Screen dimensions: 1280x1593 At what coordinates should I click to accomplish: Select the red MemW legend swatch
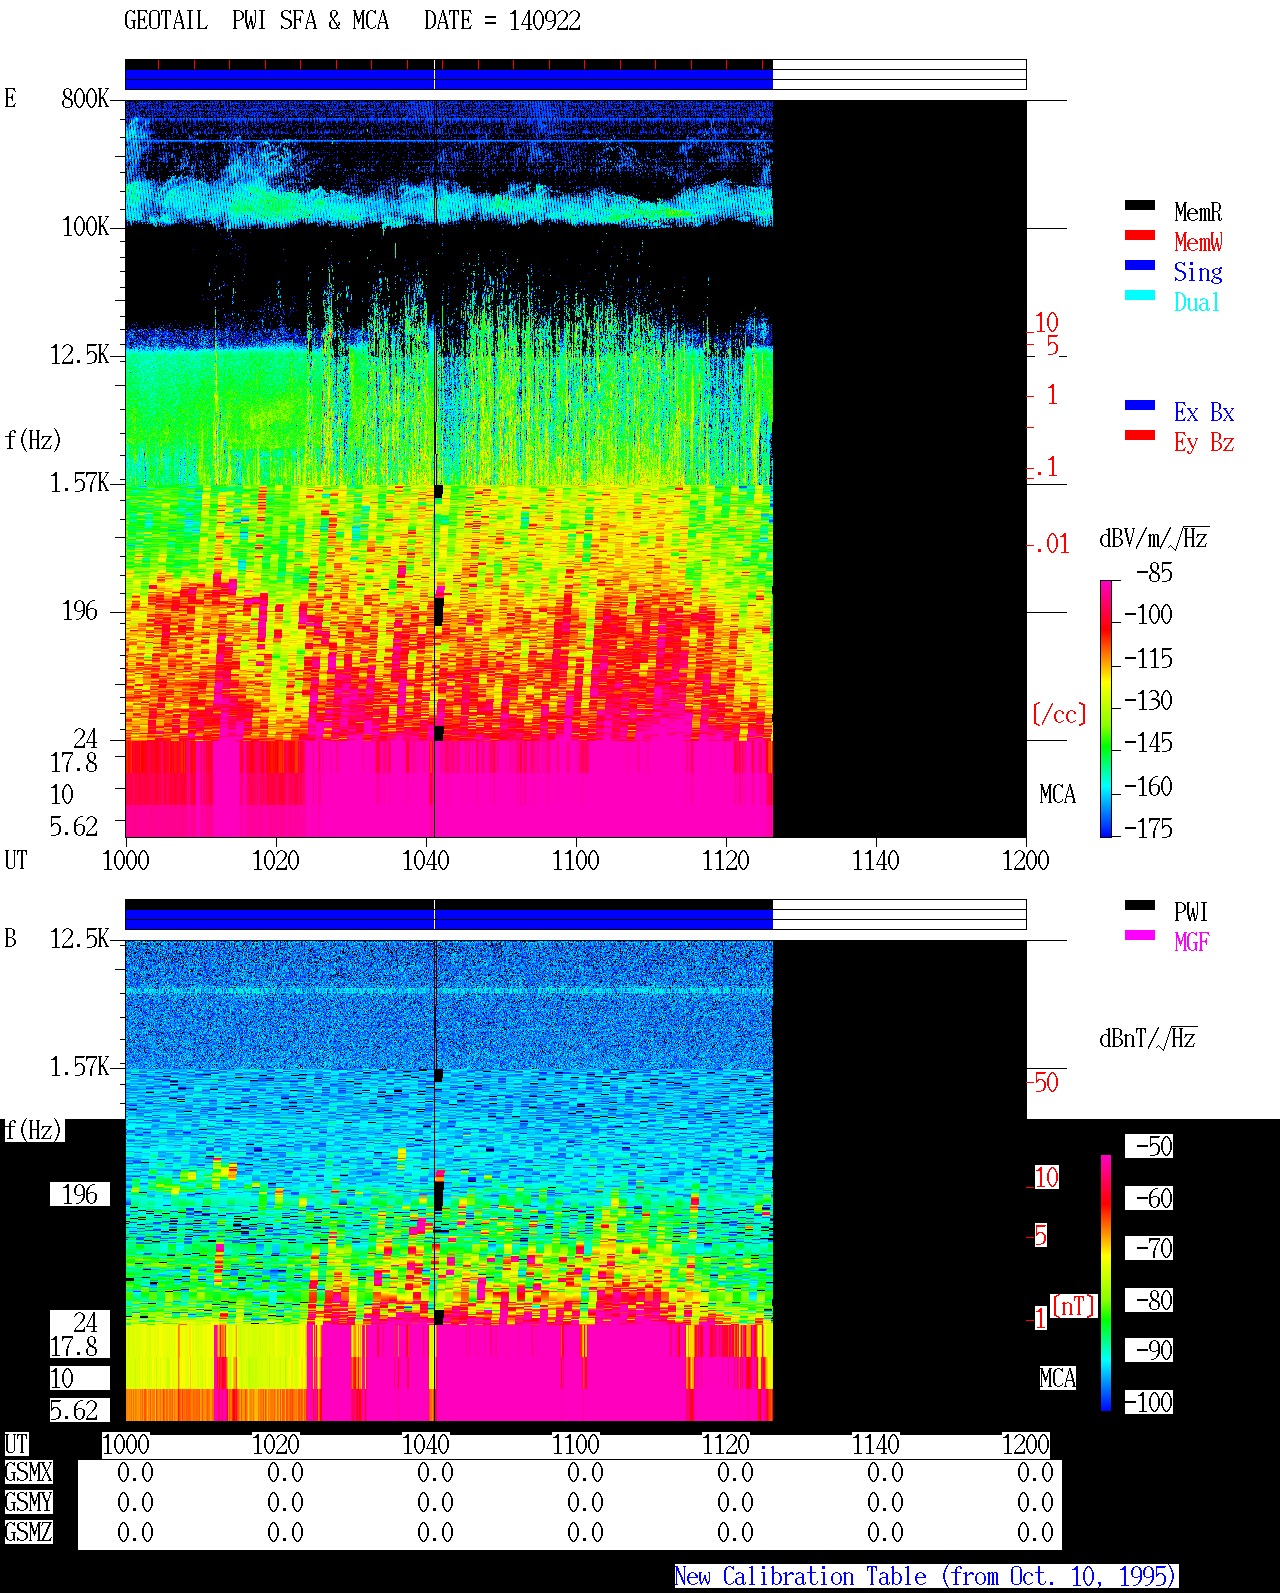pos(1140,235)
